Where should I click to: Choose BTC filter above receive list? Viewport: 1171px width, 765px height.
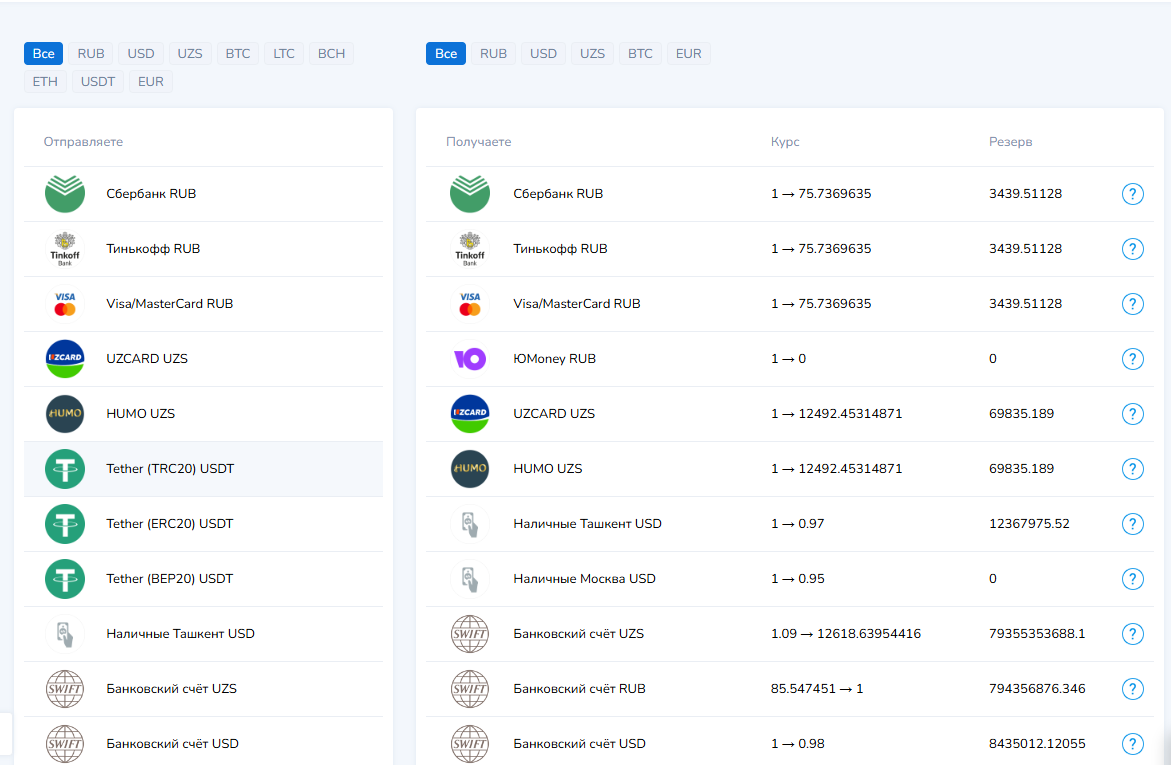[640, 54]
